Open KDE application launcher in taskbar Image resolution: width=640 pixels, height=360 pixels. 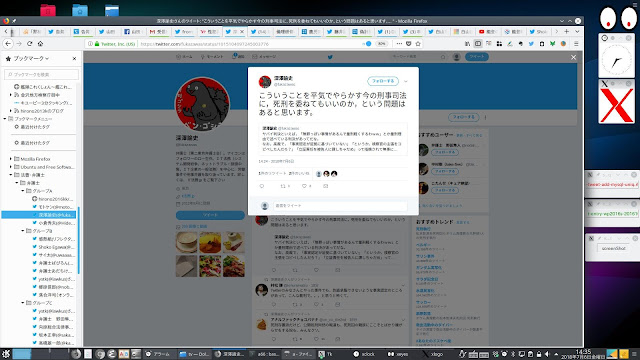click(x=5, y=354)
